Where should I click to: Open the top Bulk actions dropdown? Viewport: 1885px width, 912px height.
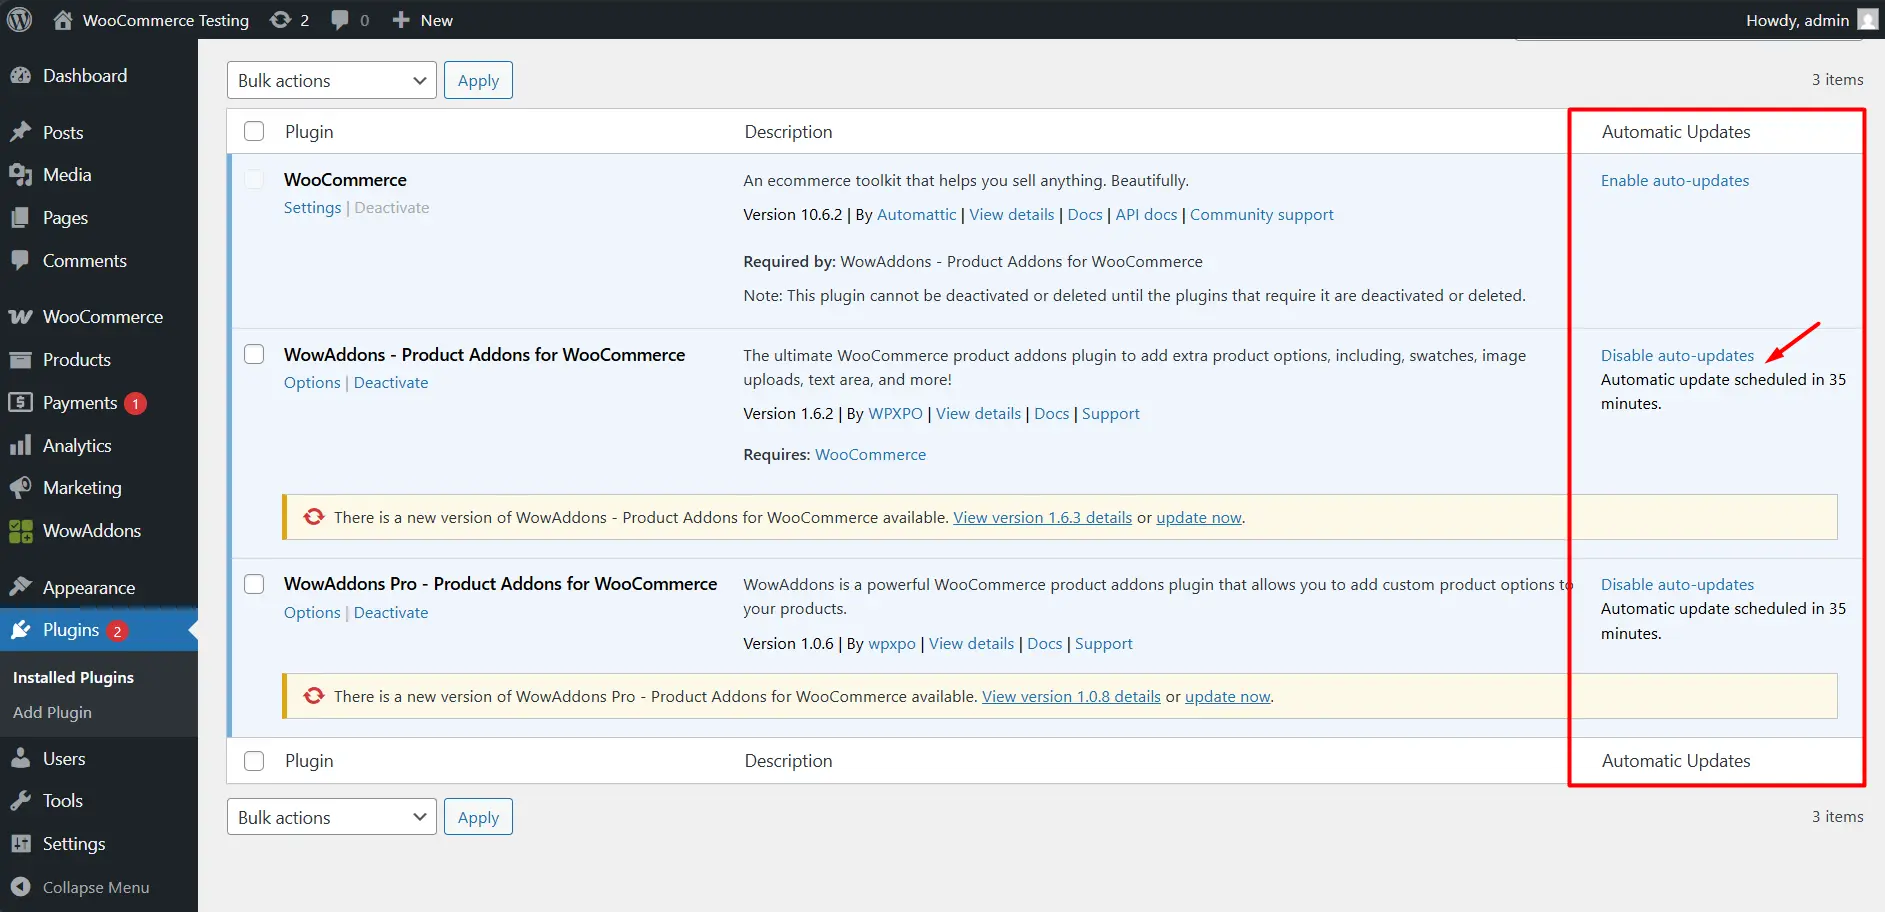click(x=331, y=81)
